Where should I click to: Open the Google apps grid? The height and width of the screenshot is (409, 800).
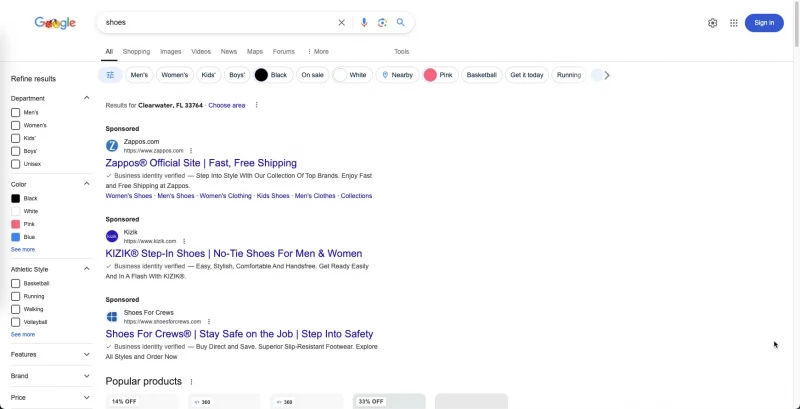734,23
